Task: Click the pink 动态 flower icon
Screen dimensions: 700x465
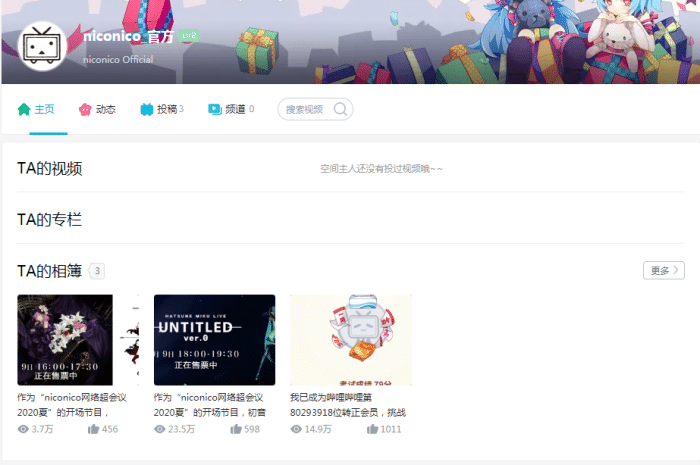Action: [85, 109]
